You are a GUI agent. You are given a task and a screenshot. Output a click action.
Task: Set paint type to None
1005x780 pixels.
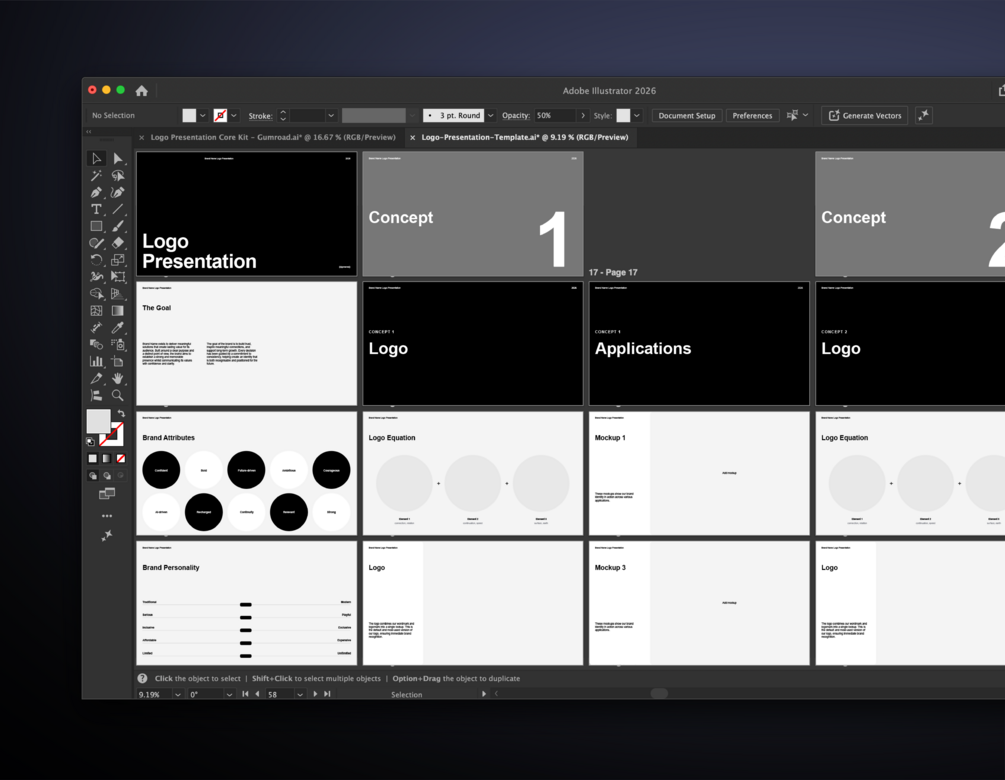pos(121,458)
